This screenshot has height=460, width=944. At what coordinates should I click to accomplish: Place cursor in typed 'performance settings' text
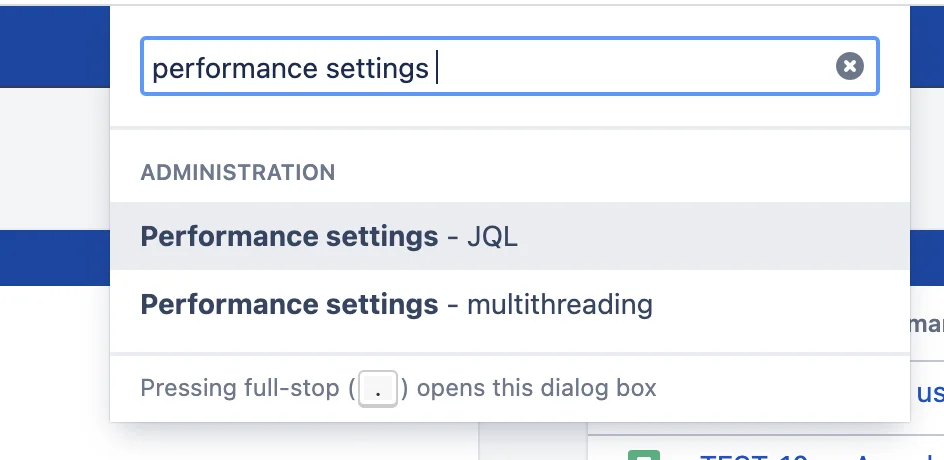coord(290,68)
